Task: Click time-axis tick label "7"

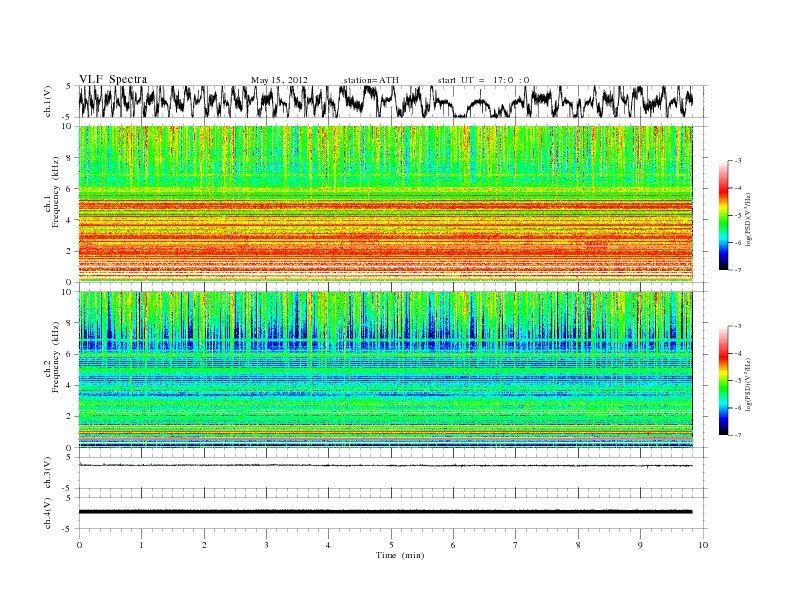Action: (516, 545)
